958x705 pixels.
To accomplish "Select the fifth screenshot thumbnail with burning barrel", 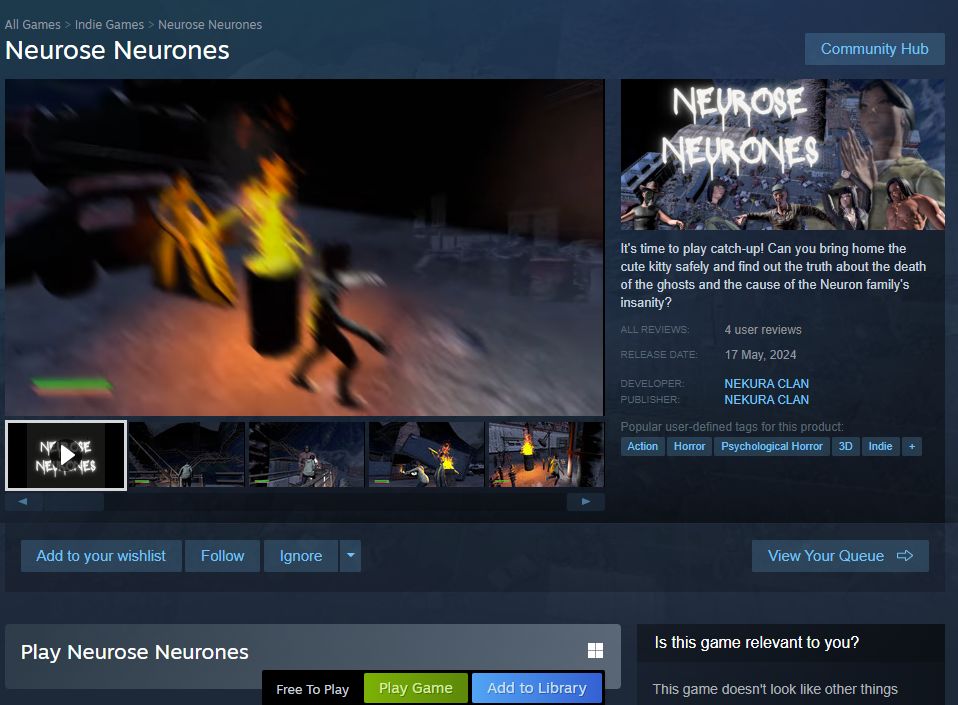I will [546, 455].
